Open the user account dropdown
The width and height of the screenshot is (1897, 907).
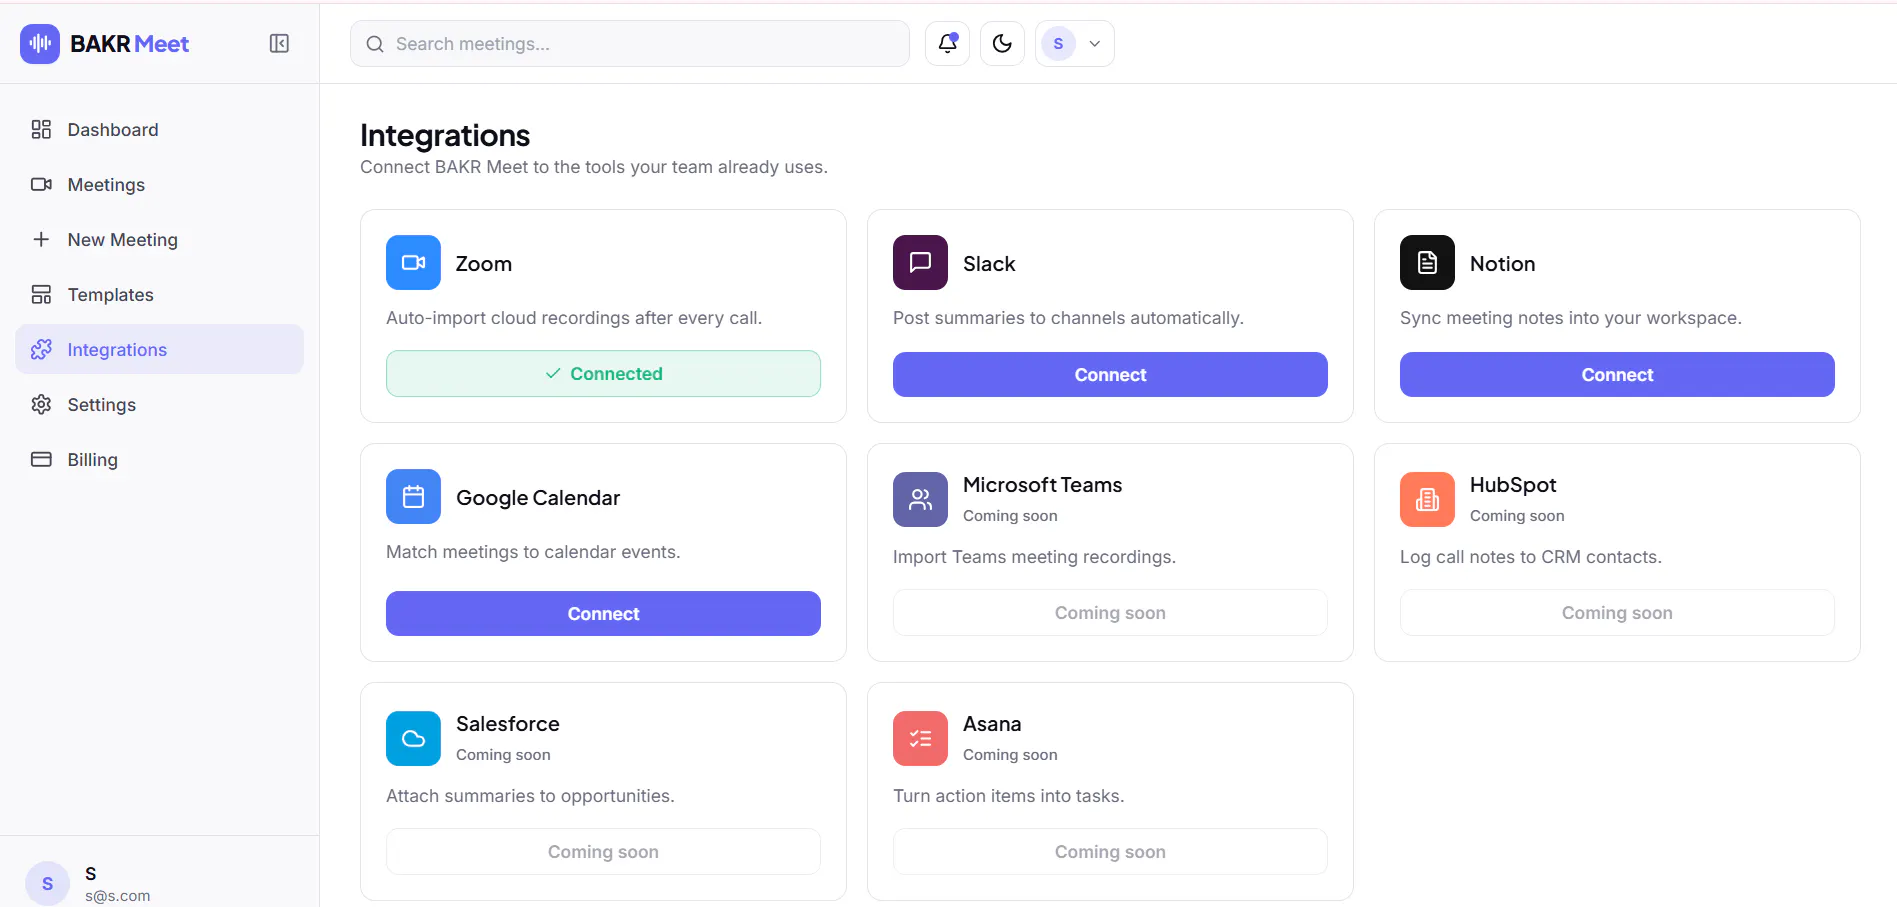[x=1075, y=44]
